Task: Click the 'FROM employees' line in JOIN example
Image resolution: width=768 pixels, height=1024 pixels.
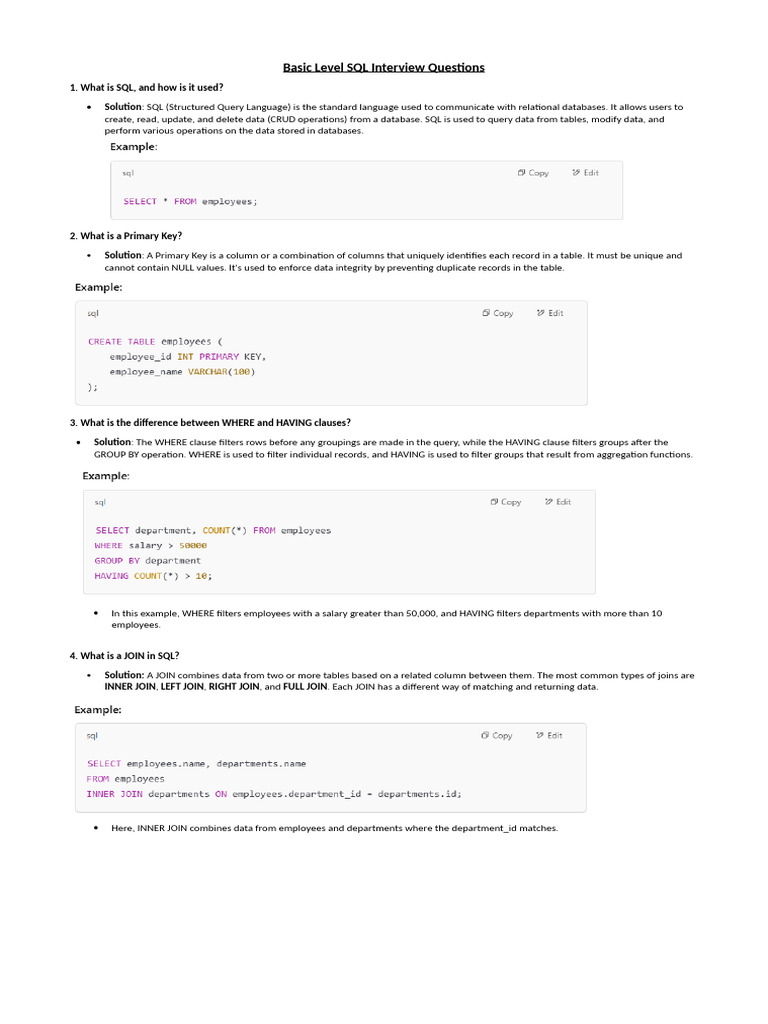Action: point(126,779)
